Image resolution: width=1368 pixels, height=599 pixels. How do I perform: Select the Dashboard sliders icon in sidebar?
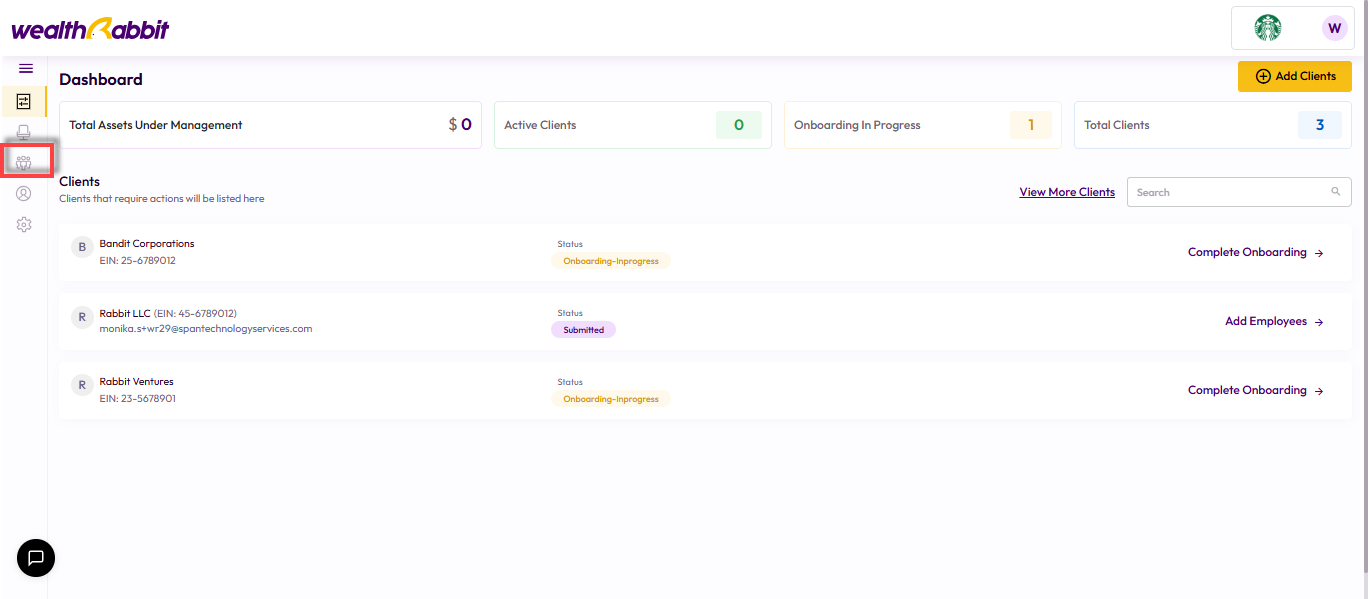point(24,101)
